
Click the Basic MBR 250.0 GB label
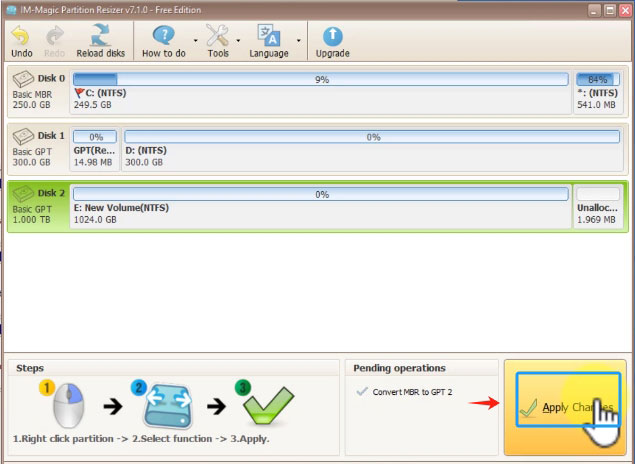click(32, 100)
